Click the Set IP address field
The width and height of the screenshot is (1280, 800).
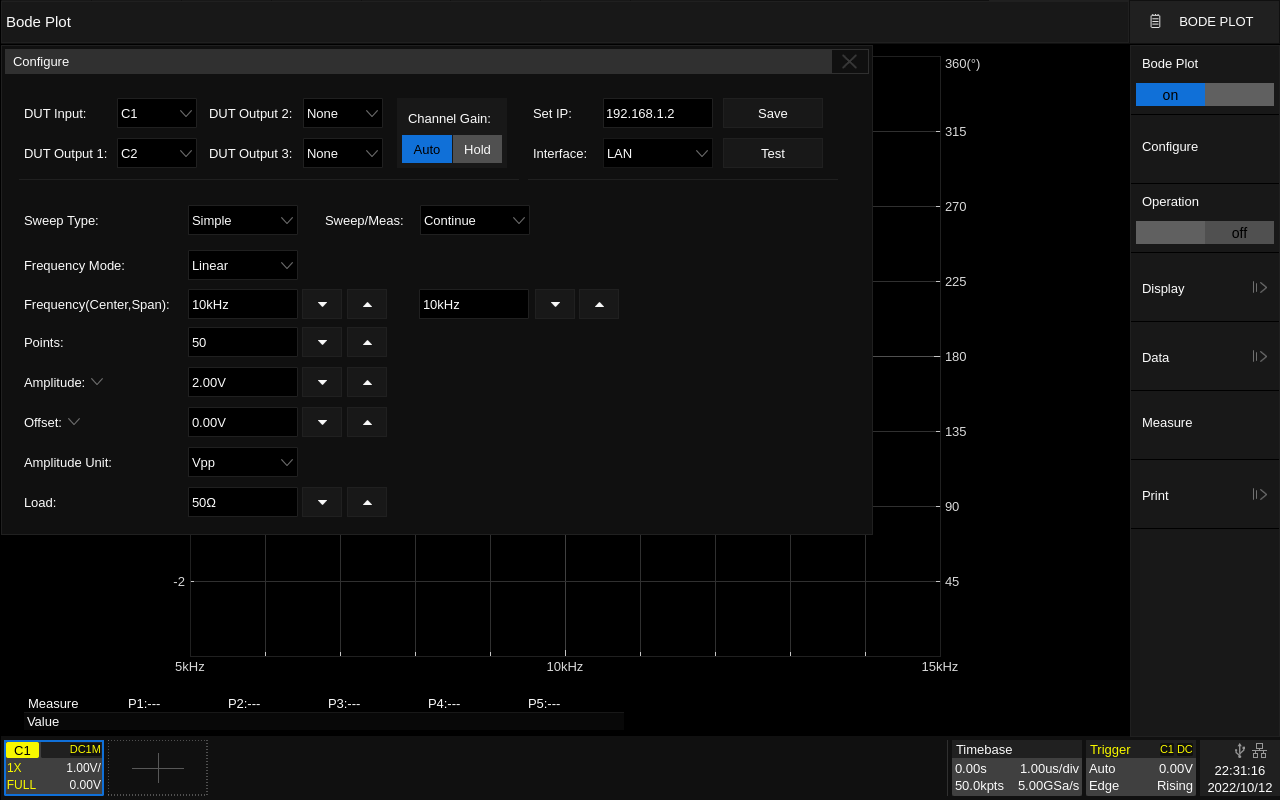coord(657,113)
